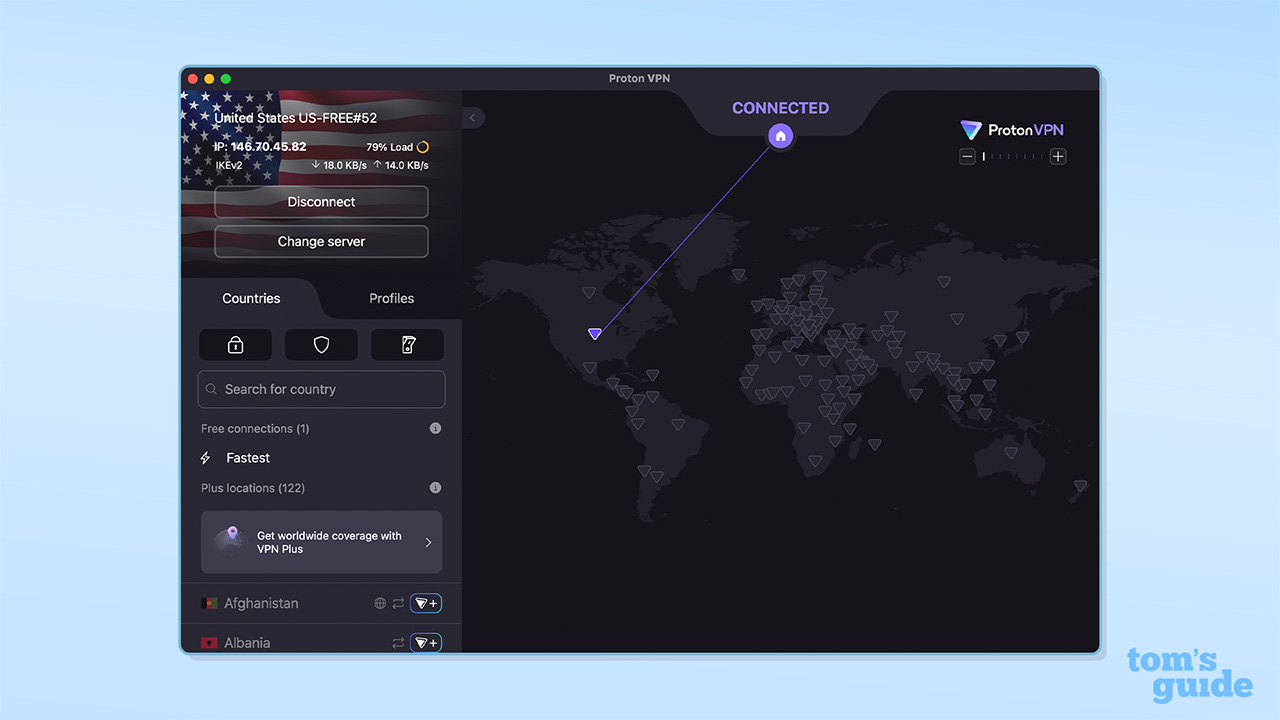This screenshot has height=720, width=1280.
Task: Click the New Zealand server marker
Action: pyautogui.click(x=1080, y=487)
